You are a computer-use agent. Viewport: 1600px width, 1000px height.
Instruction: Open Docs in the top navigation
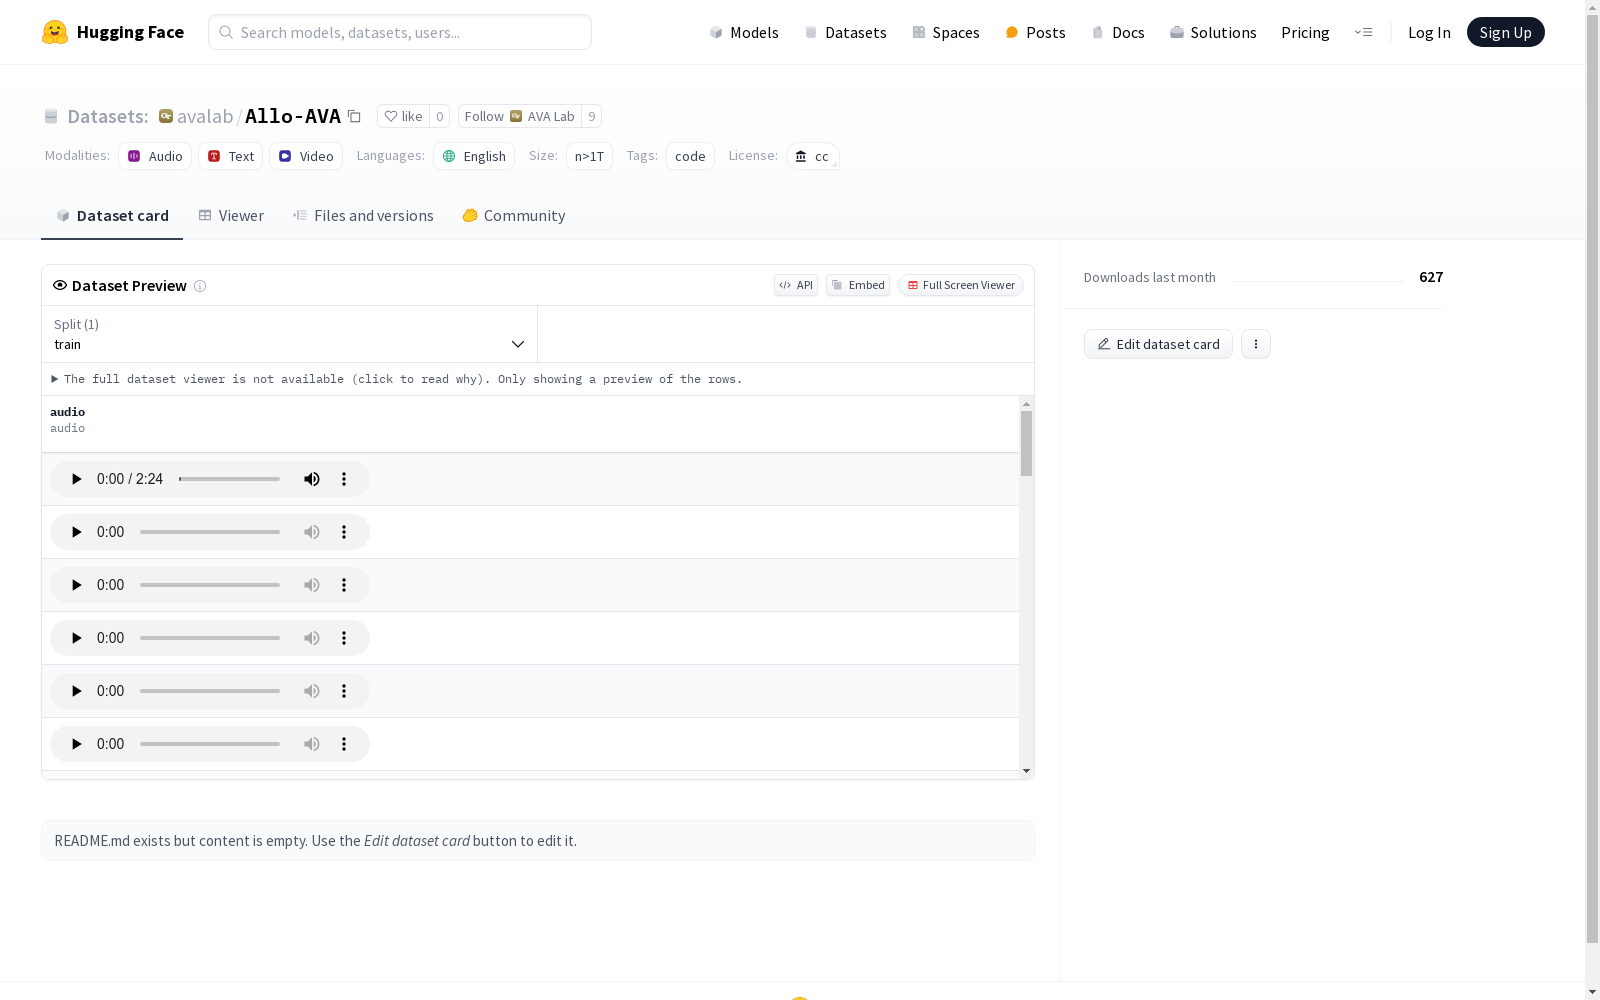click(1118, 32)
